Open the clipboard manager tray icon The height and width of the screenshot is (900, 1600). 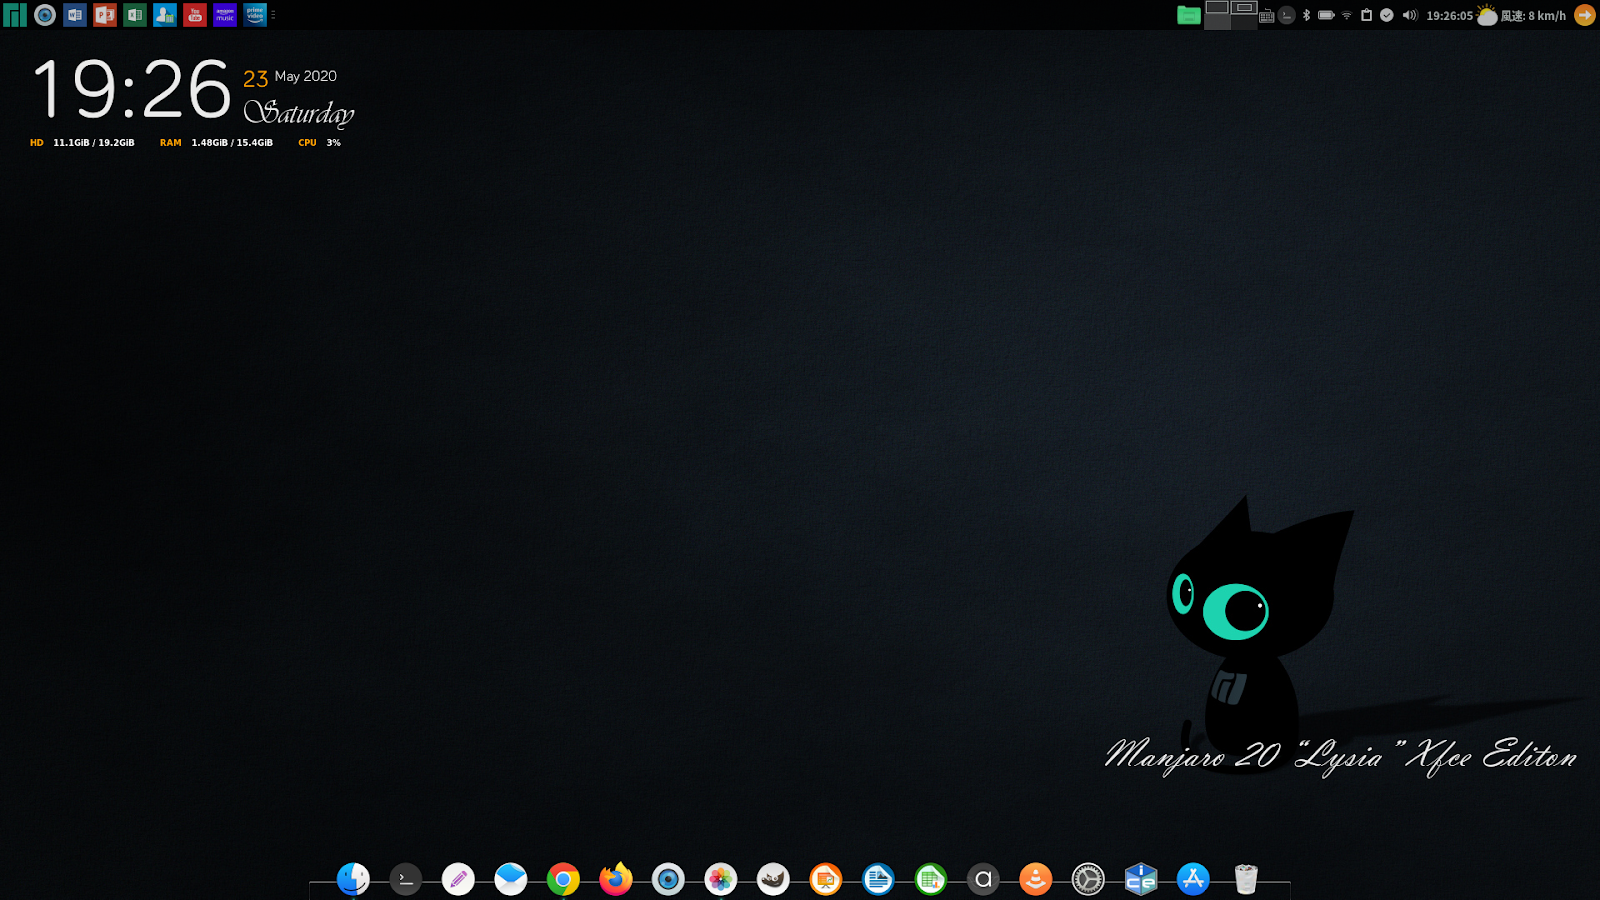coord(1367,15)
